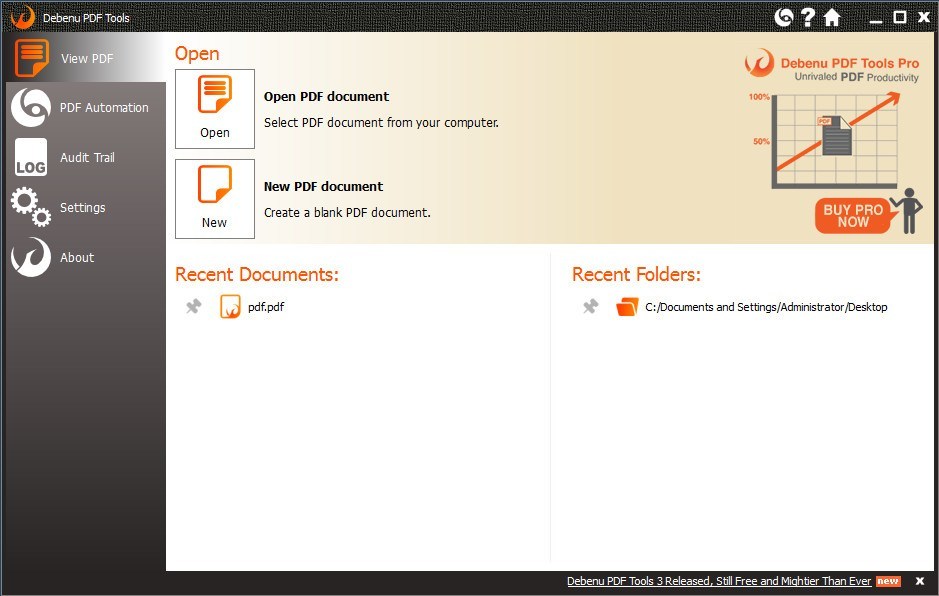
Task: Select the Audit Trail menu label
Action: click(87, 158)
